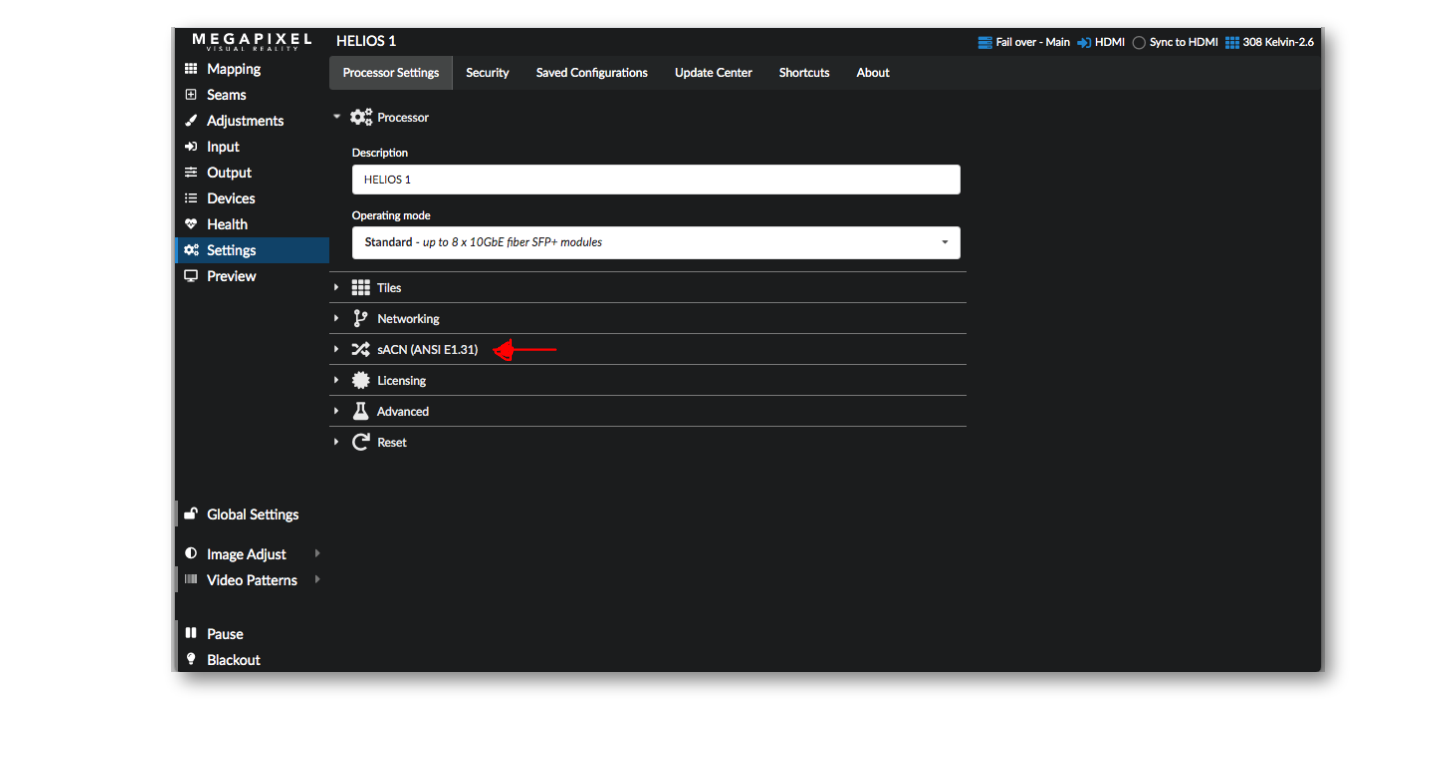This screenshot has width=1434, height=757.
Task: Expand the Reset section triangle
Action: pyautogui.click(x=336, y=442)
